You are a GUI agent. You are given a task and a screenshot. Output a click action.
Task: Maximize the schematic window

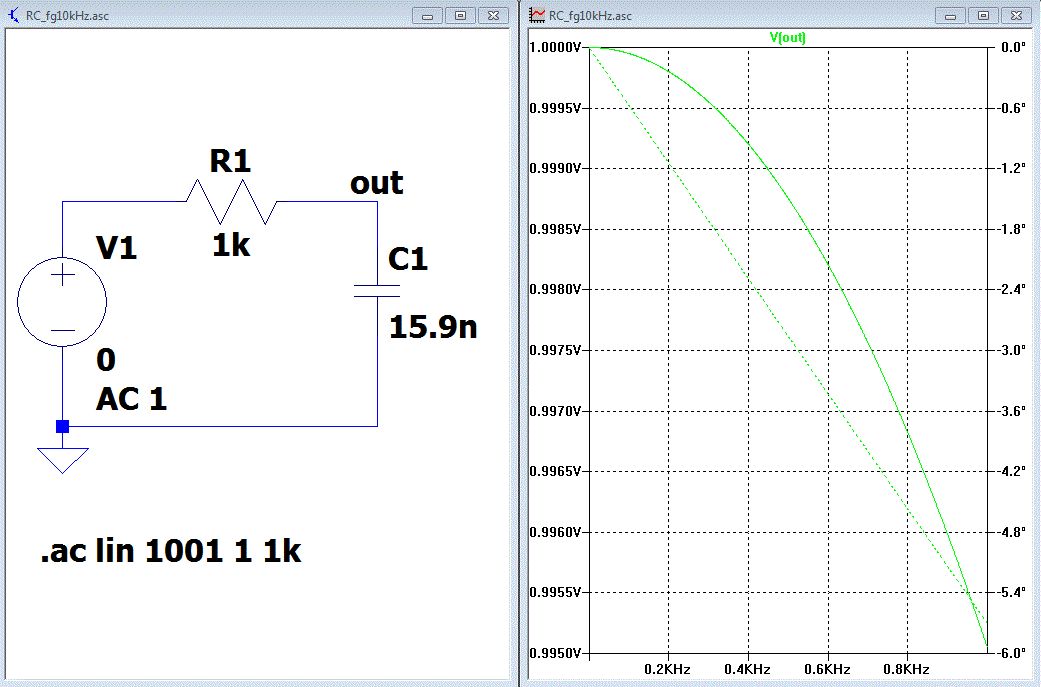(461, 15)
